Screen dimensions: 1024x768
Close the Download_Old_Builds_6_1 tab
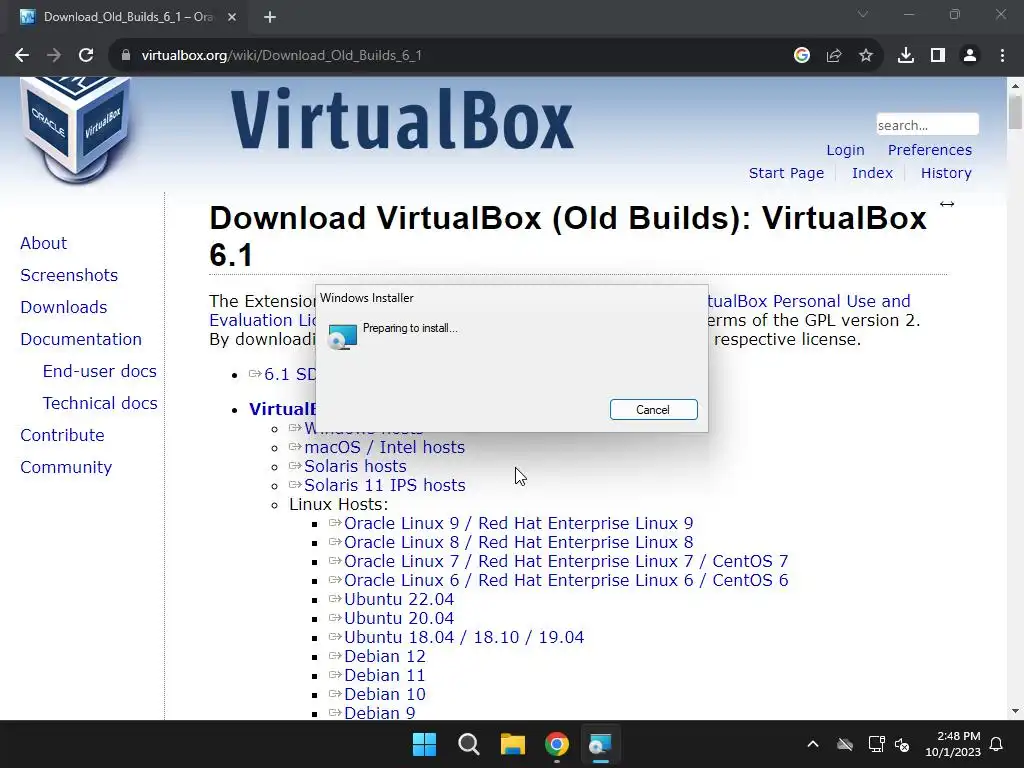[x=232, y=18]
